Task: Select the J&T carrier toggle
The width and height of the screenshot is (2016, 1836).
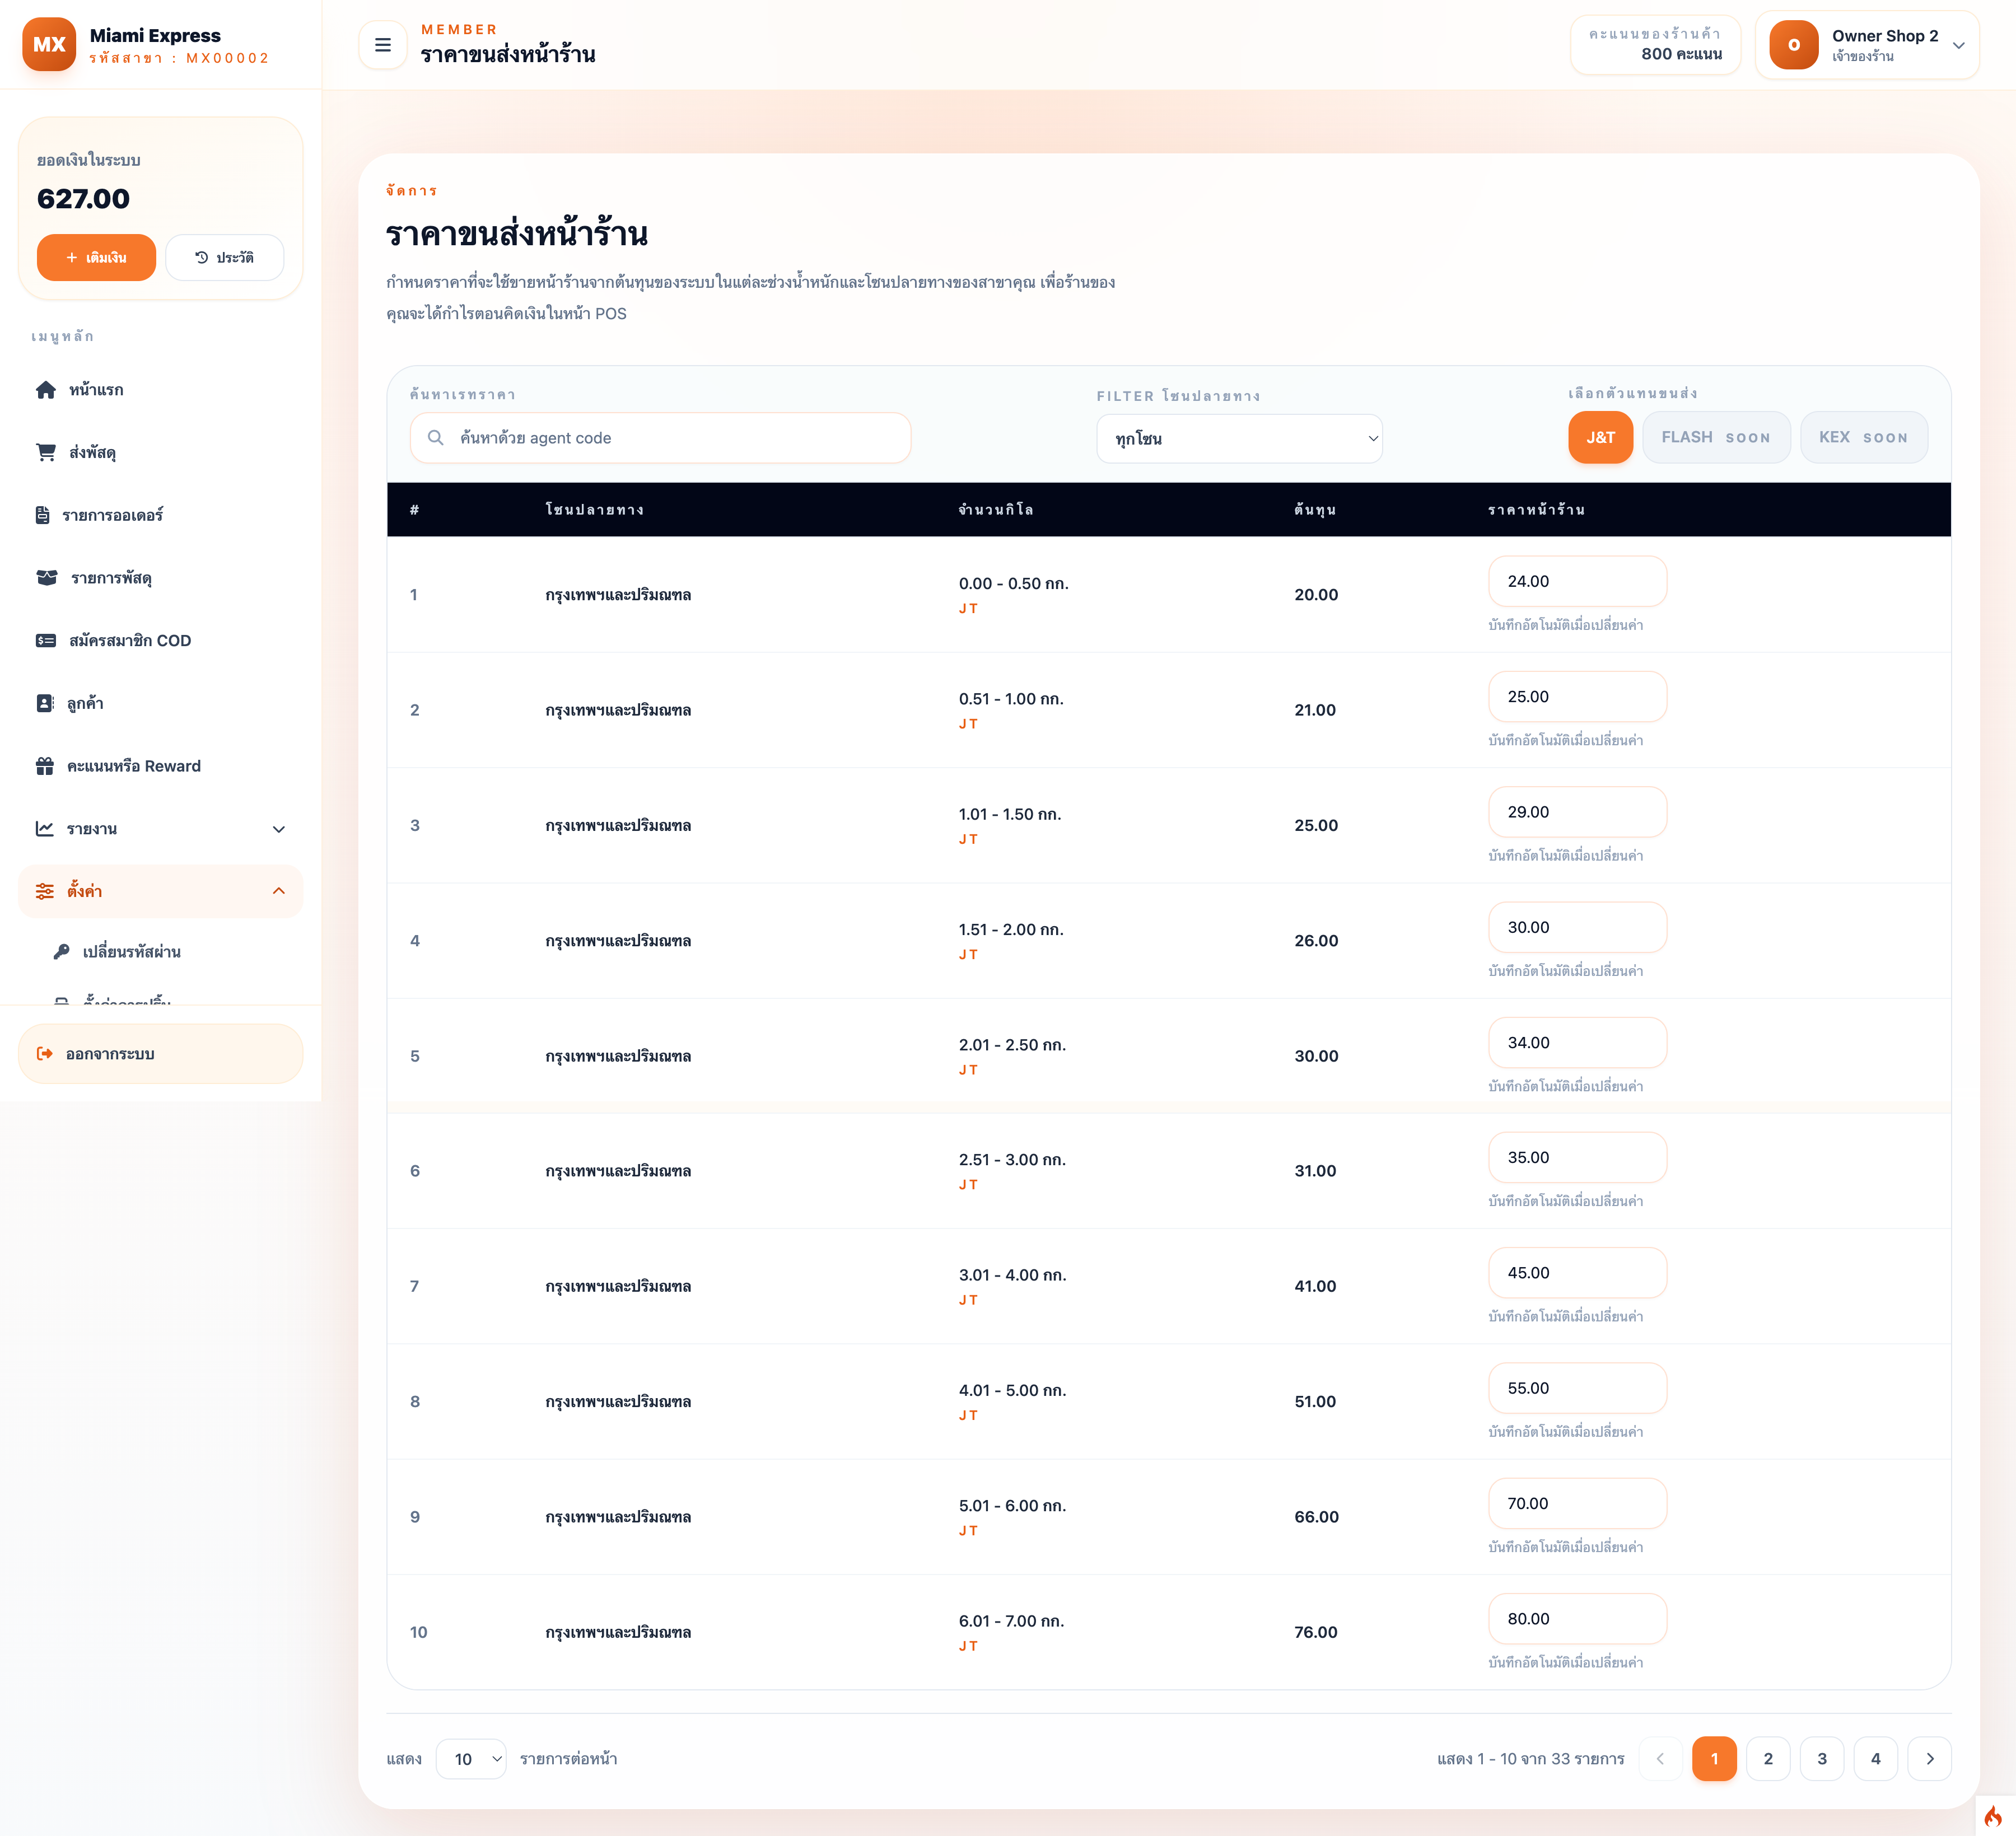Action: [1599, 438]
